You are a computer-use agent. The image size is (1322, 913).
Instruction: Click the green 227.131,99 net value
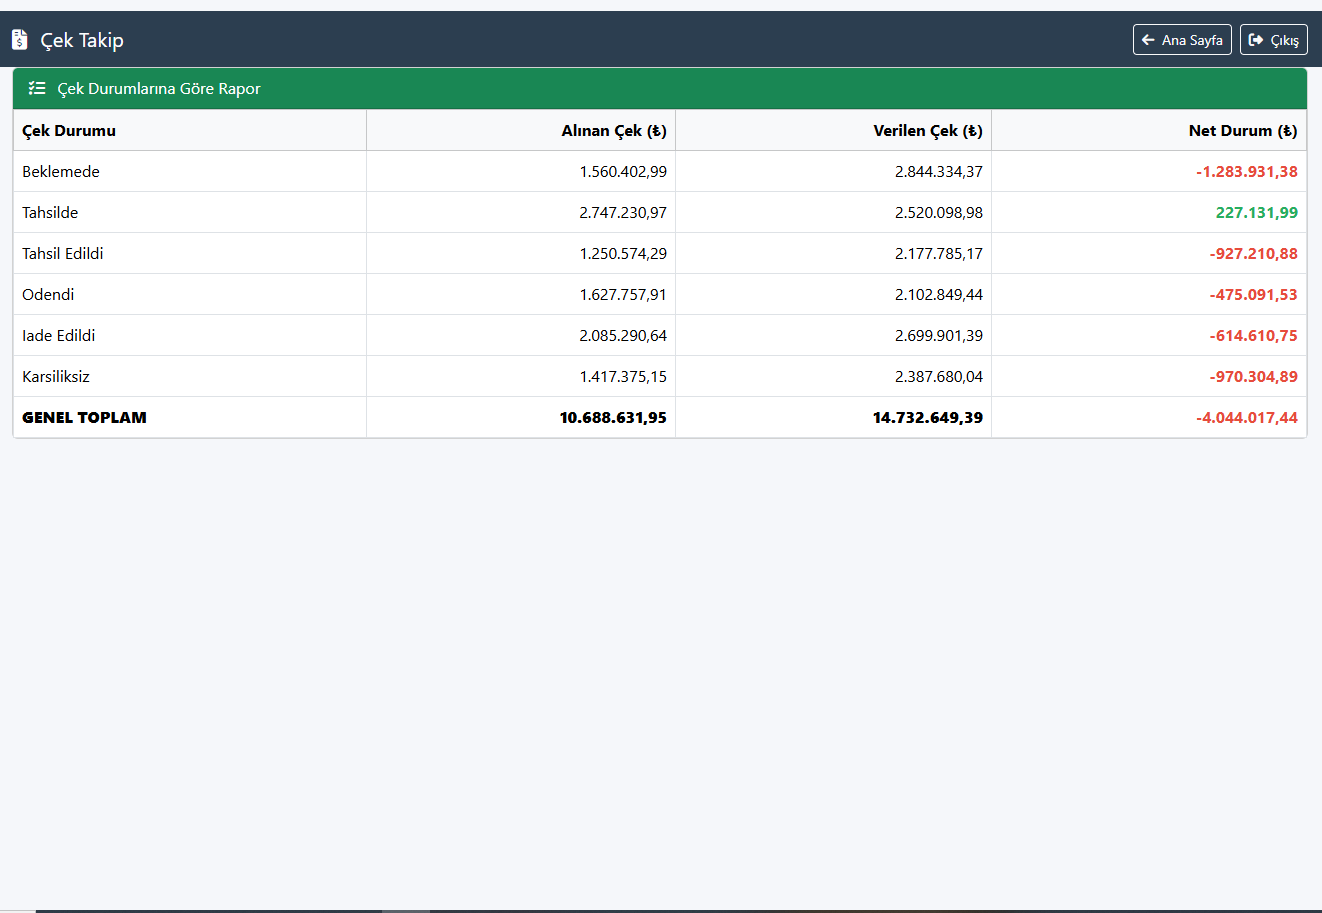[1256, 213]
